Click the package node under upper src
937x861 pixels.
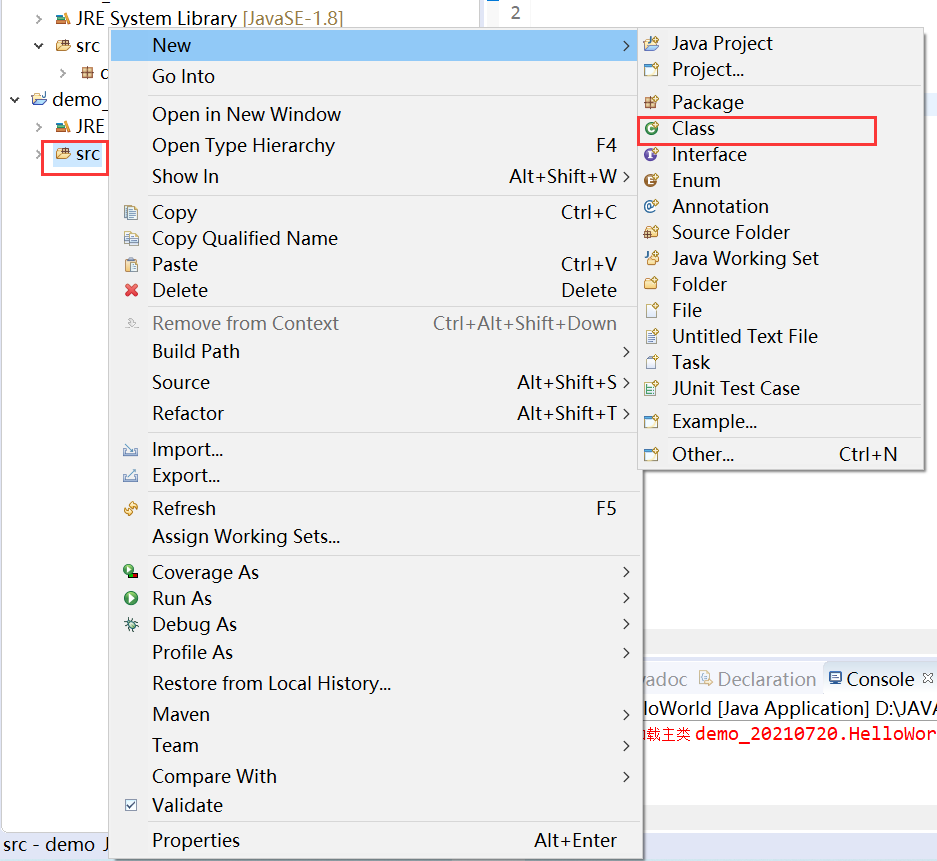coord(87,73)
